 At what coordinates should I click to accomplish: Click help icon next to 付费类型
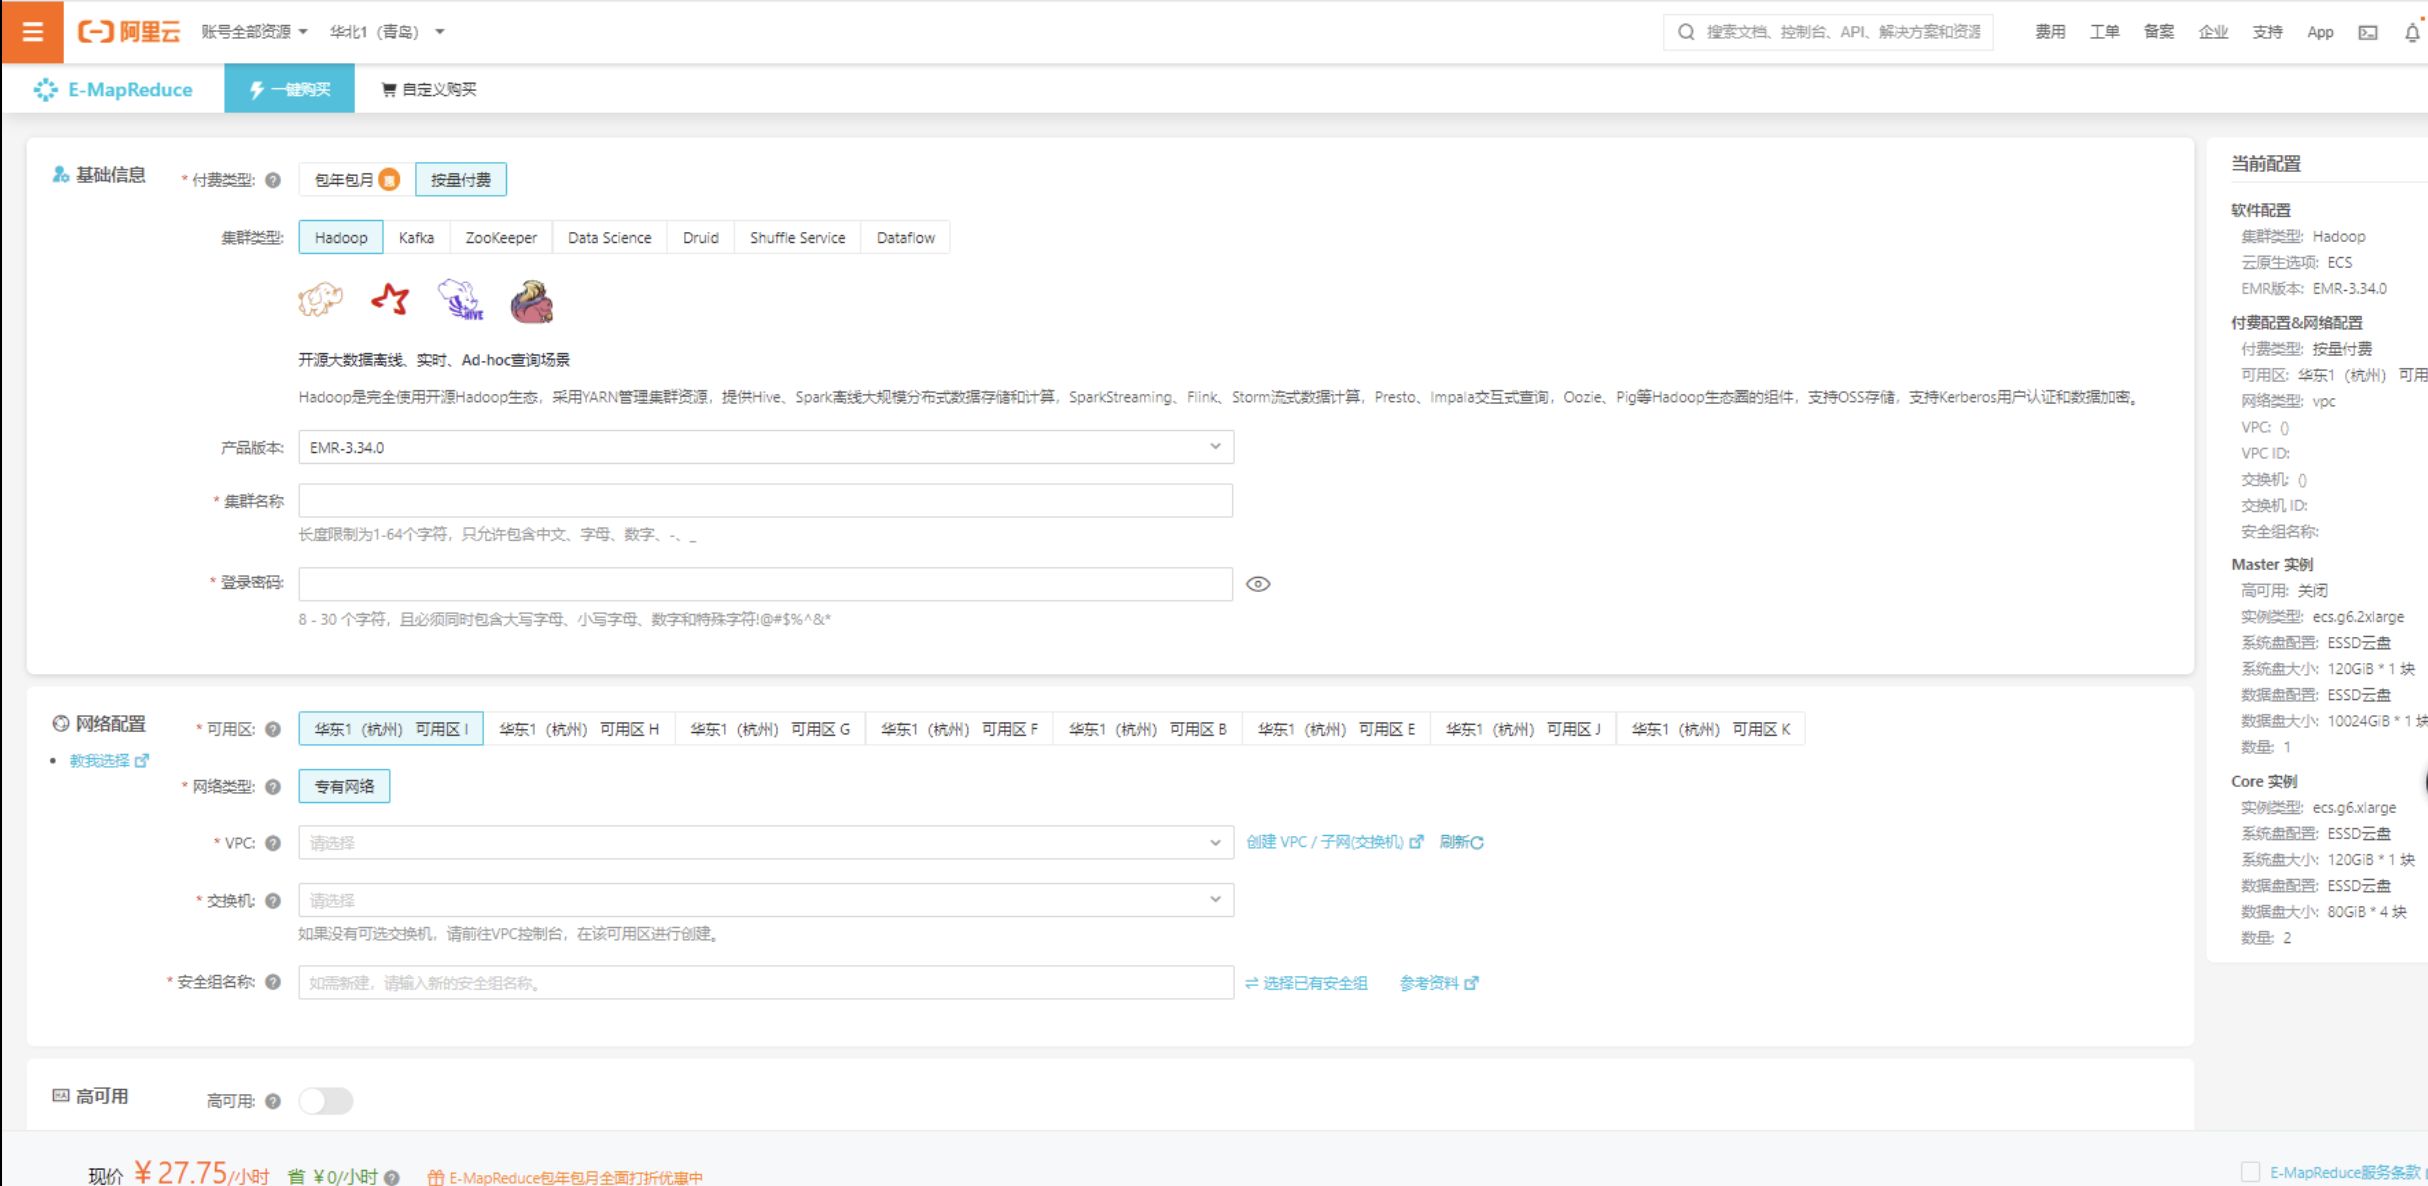273,180
